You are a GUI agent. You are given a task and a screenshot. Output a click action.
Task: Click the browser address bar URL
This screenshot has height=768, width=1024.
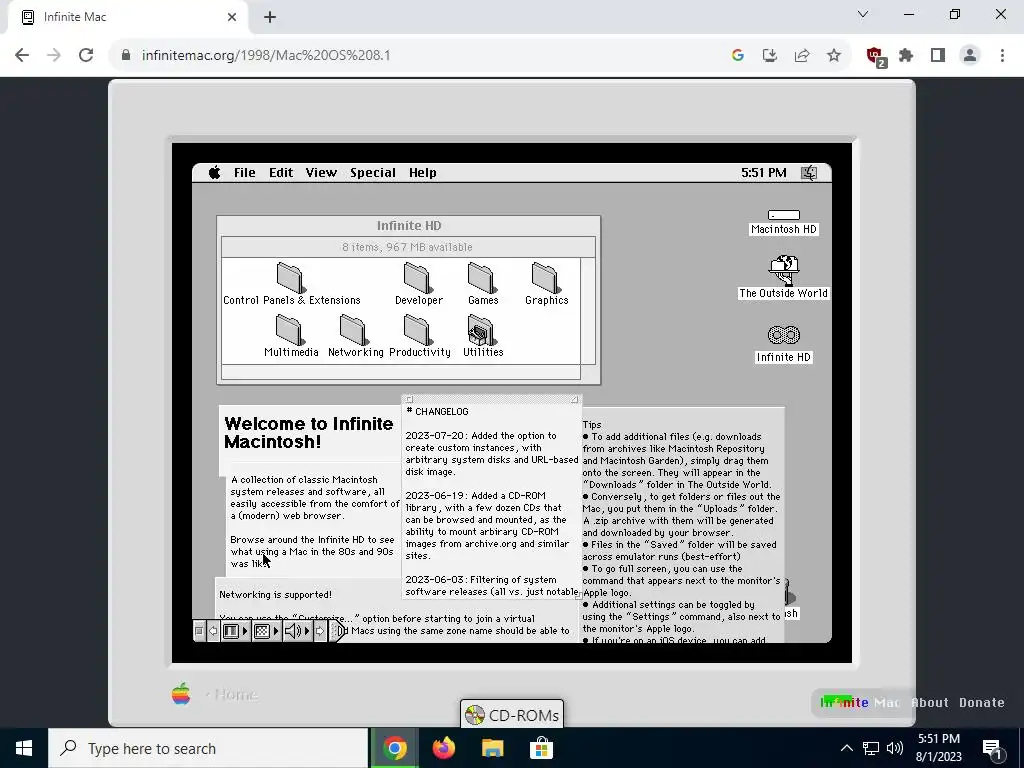[266, 55]
